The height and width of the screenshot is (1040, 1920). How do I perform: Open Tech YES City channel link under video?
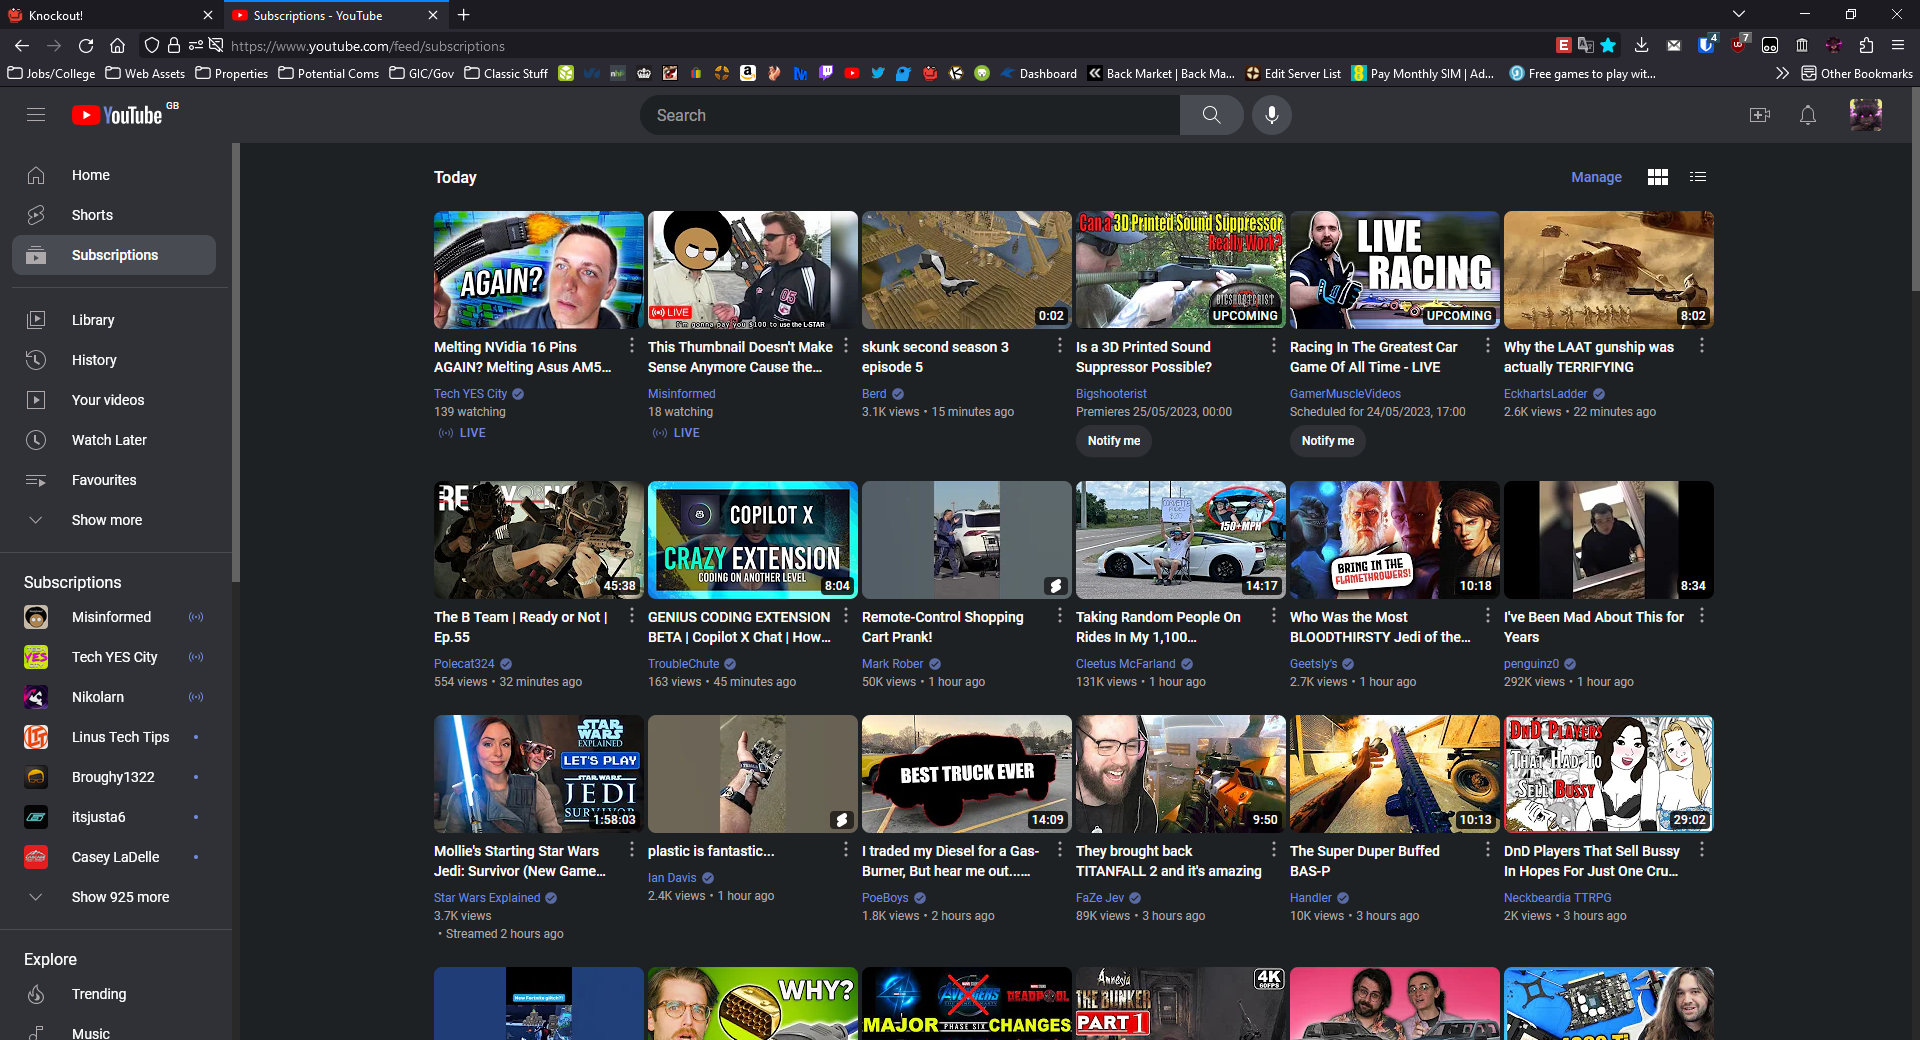tap(470, 394)
